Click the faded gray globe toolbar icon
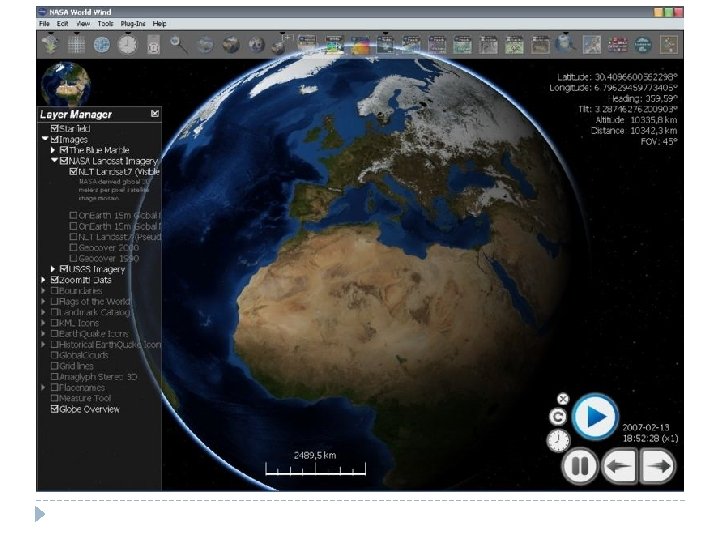 coord(205,45)
